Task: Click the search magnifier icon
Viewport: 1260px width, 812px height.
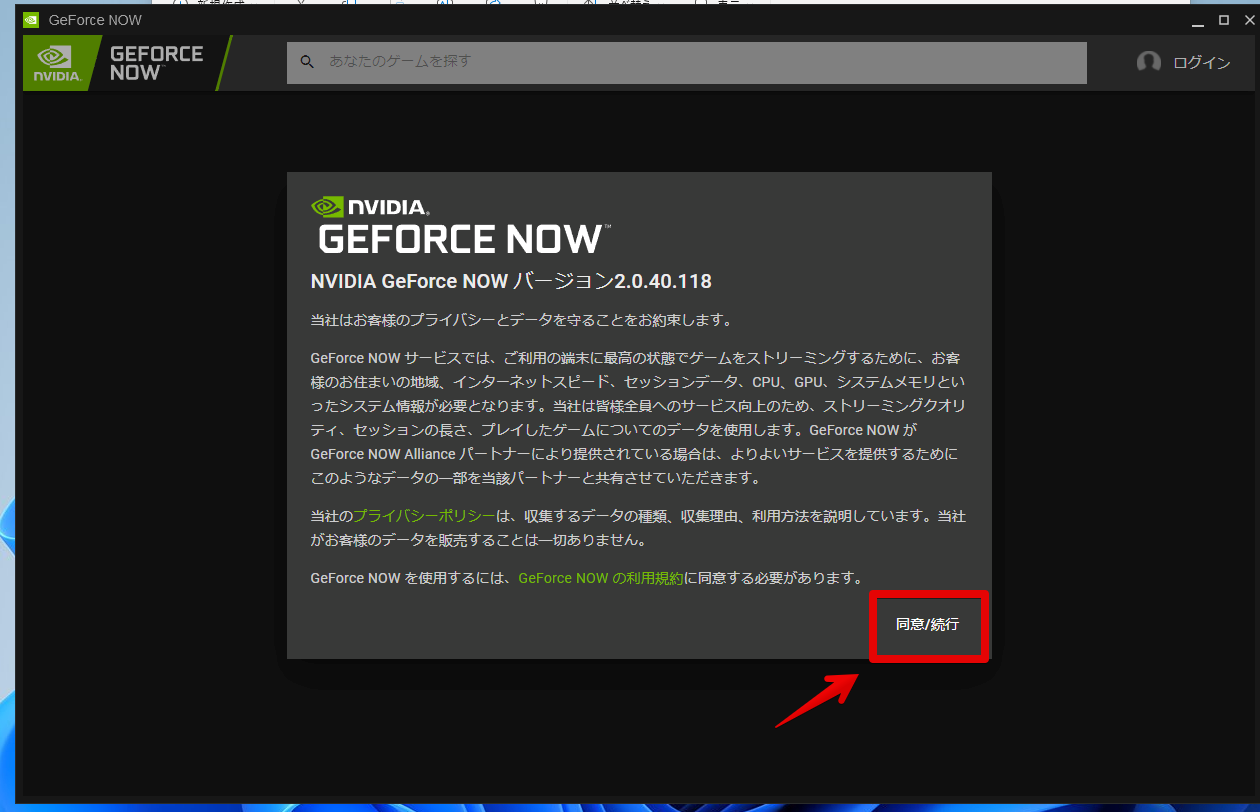Action: click(x=307, y=62)
